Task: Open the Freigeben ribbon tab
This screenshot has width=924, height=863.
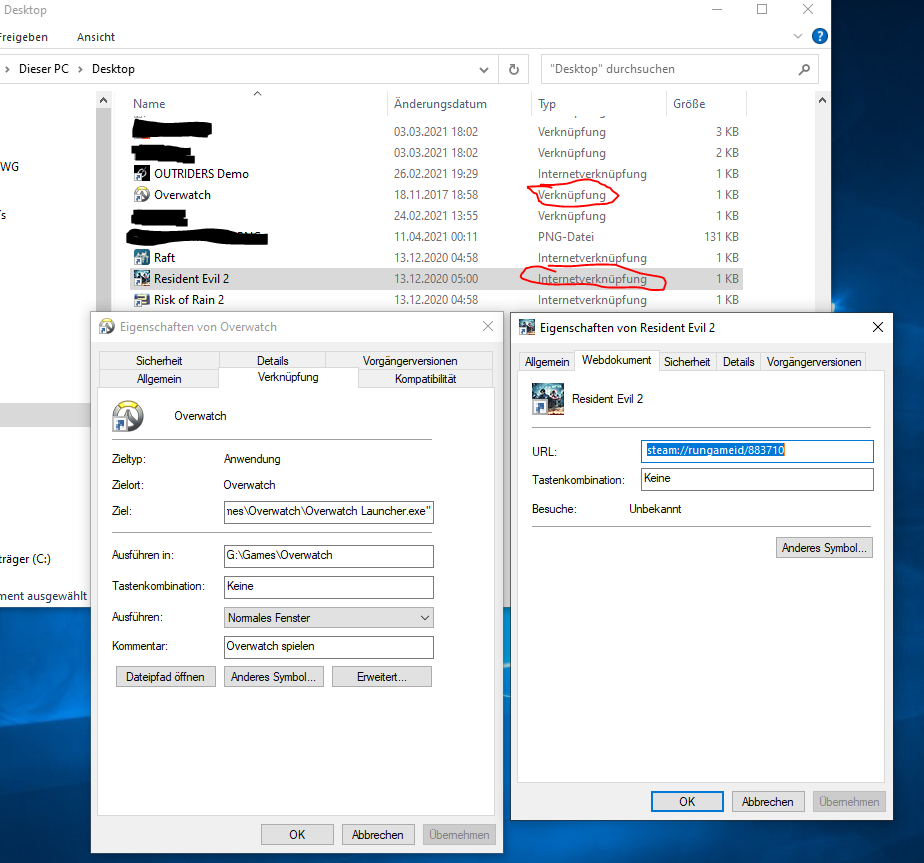Action: (x=24, y=37)
